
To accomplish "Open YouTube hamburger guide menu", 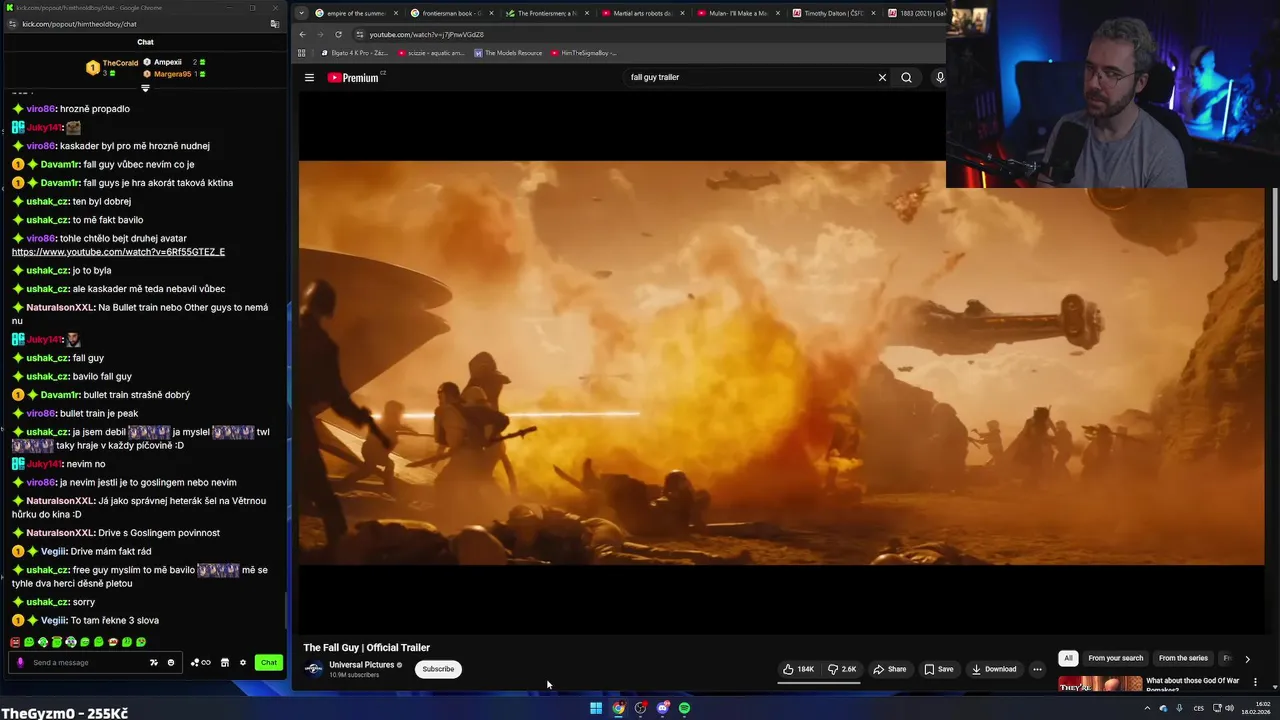I will click(309, 77).
